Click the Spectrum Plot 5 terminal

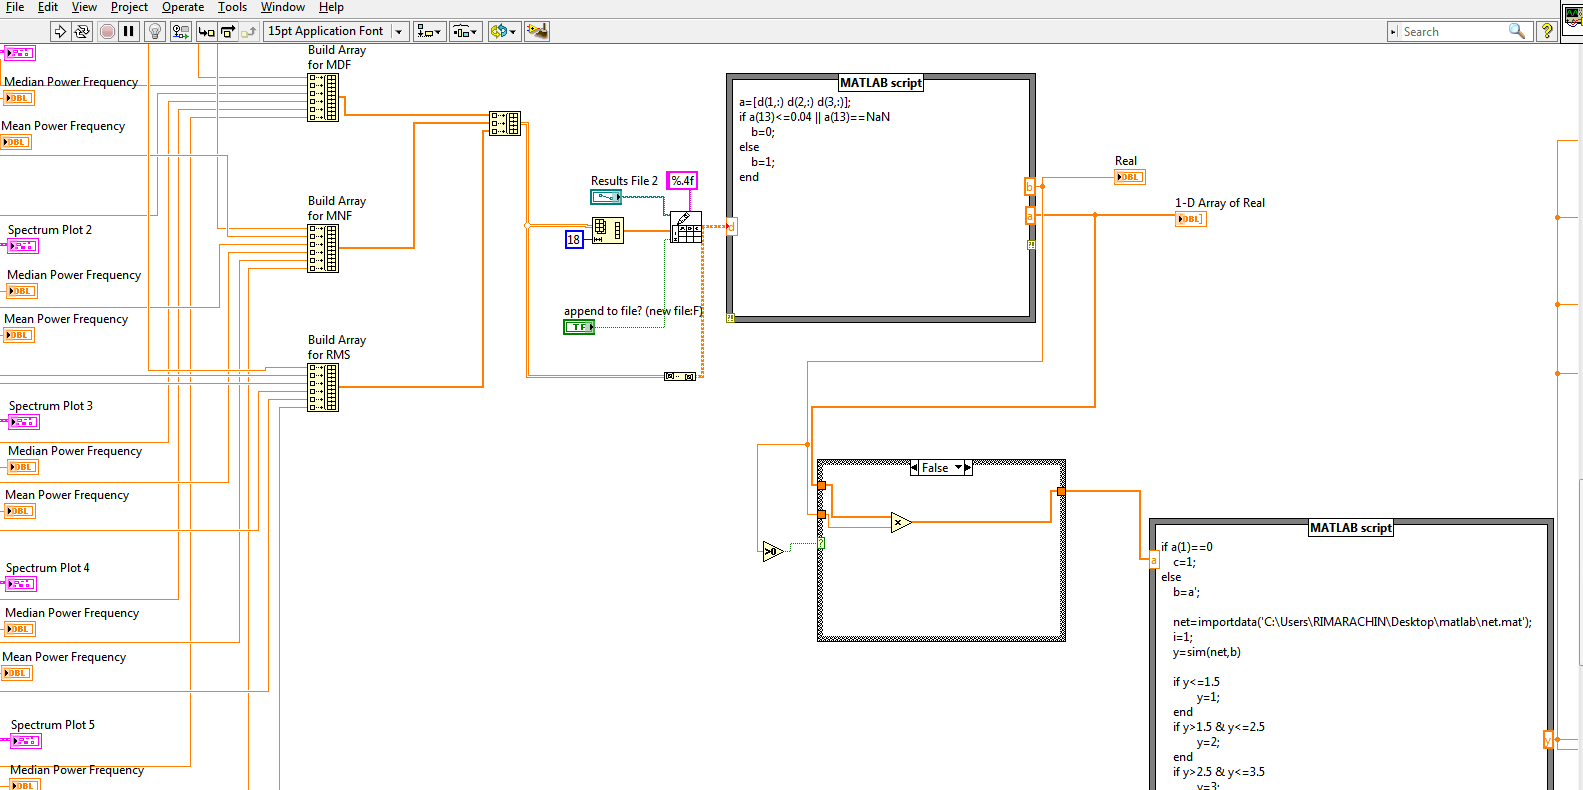coord(25,741)
